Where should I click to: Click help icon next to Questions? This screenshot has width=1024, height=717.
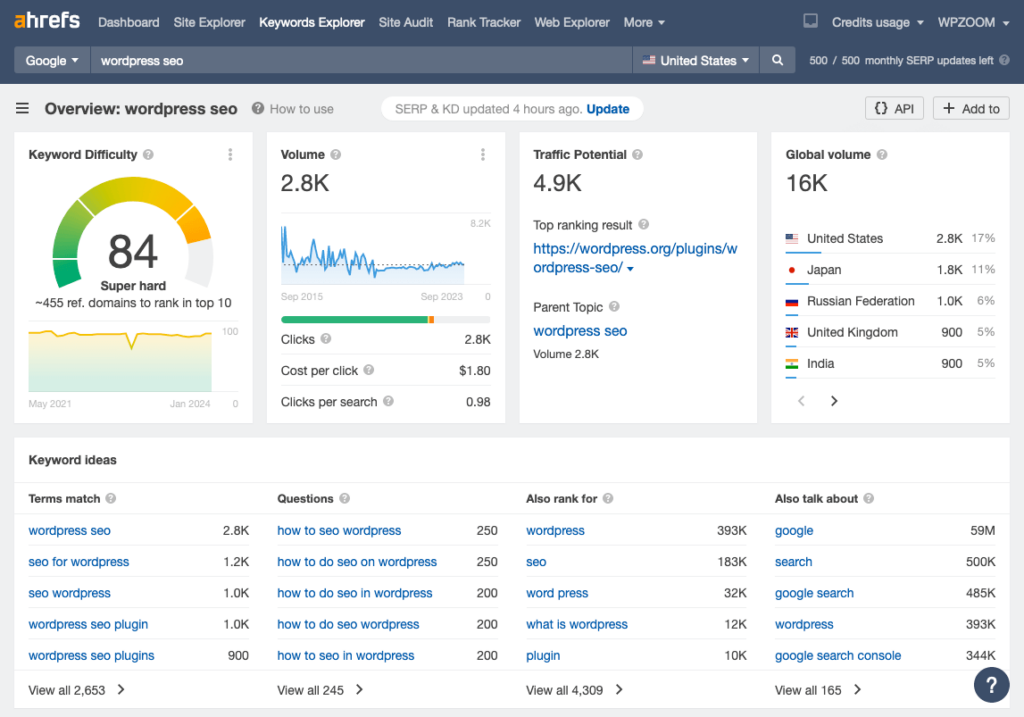click(x=344, y=498)
